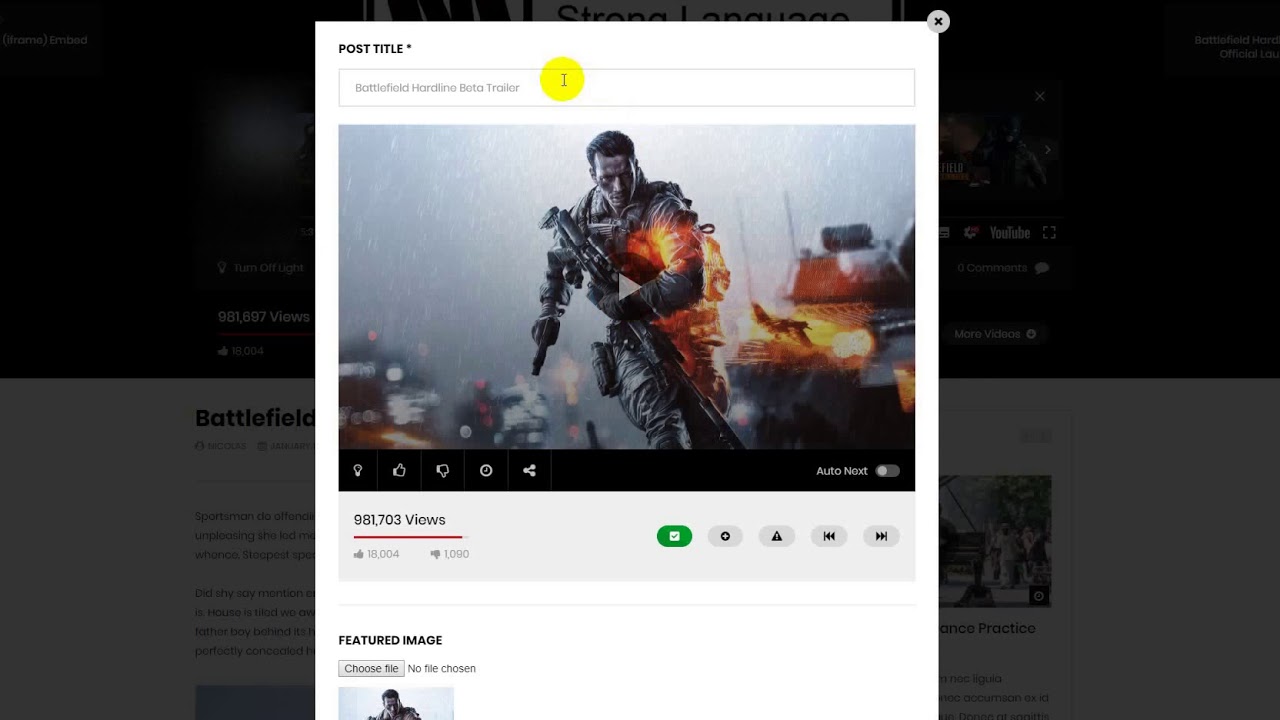Image resolution: width=1280 pixels, height=720 pixels.
Task: Open the share icon under the video
Action: 529,470
